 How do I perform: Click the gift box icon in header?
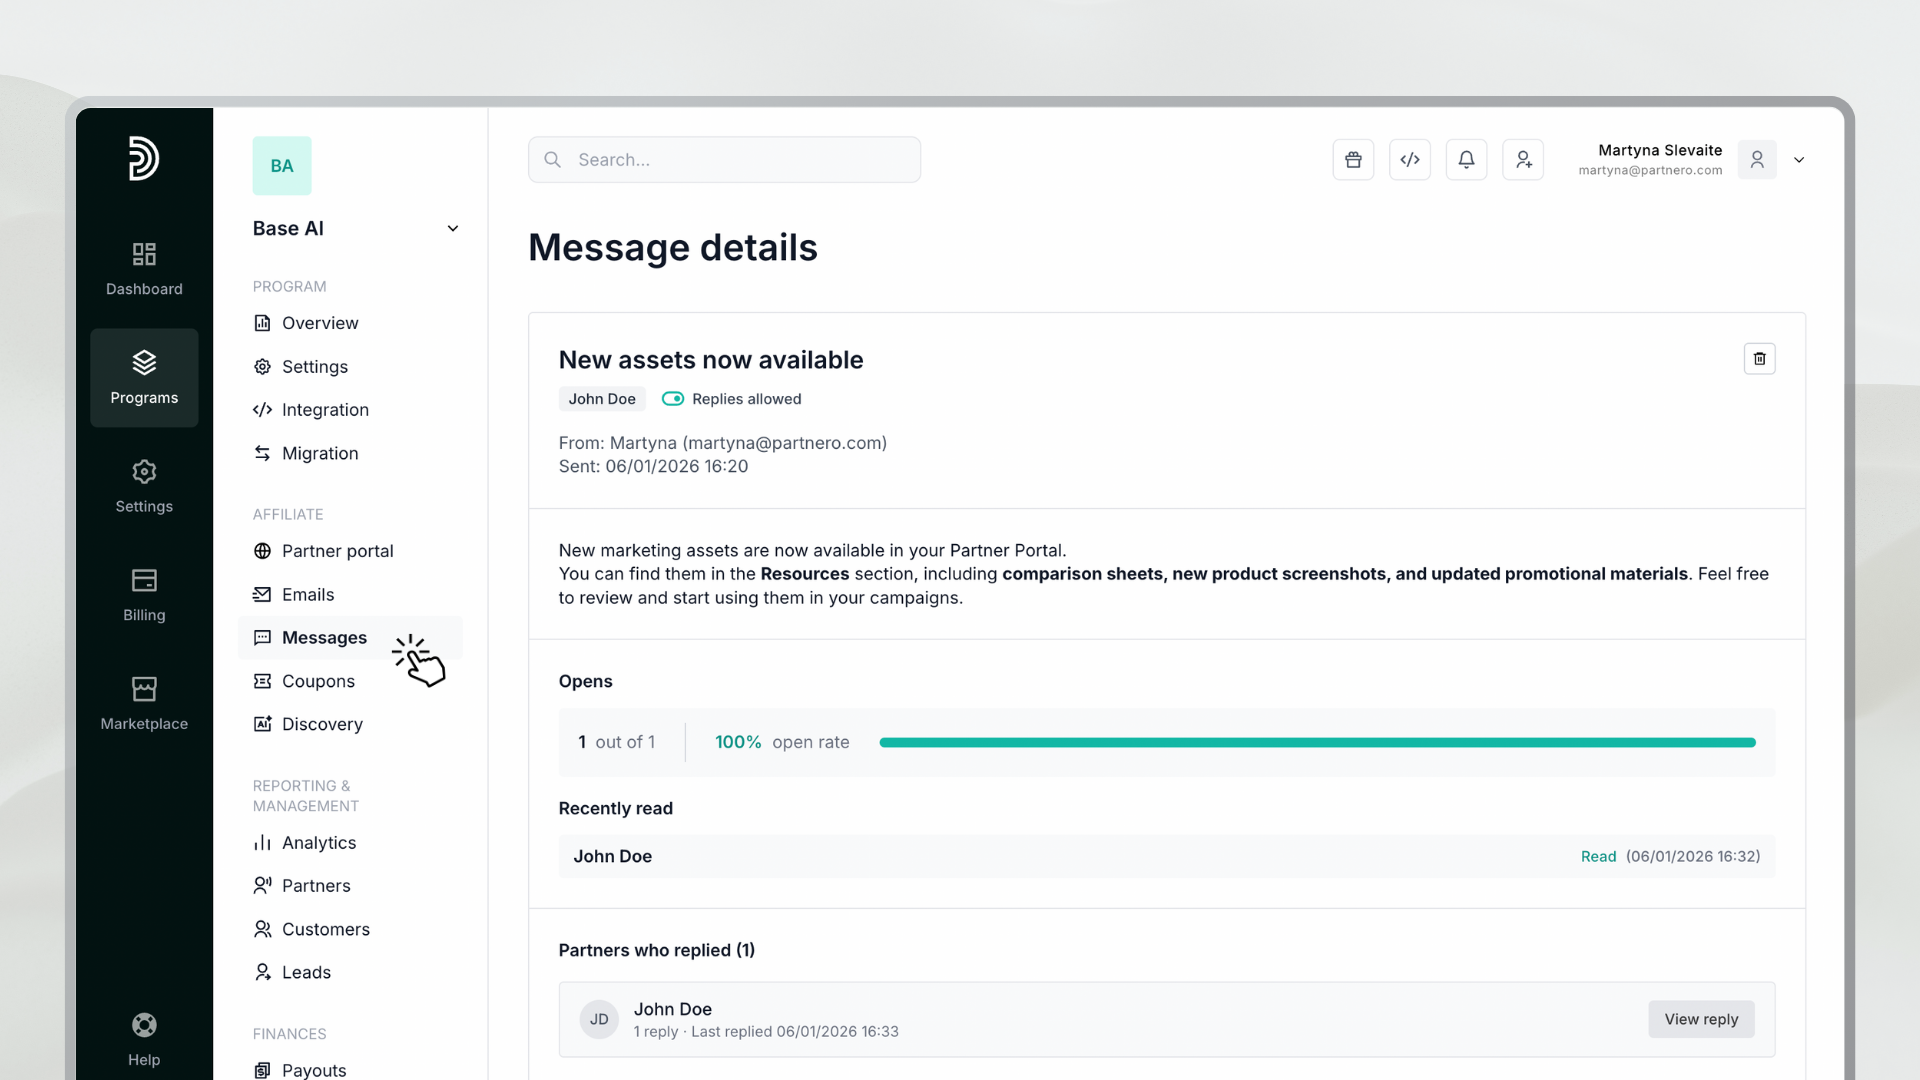1353,160
